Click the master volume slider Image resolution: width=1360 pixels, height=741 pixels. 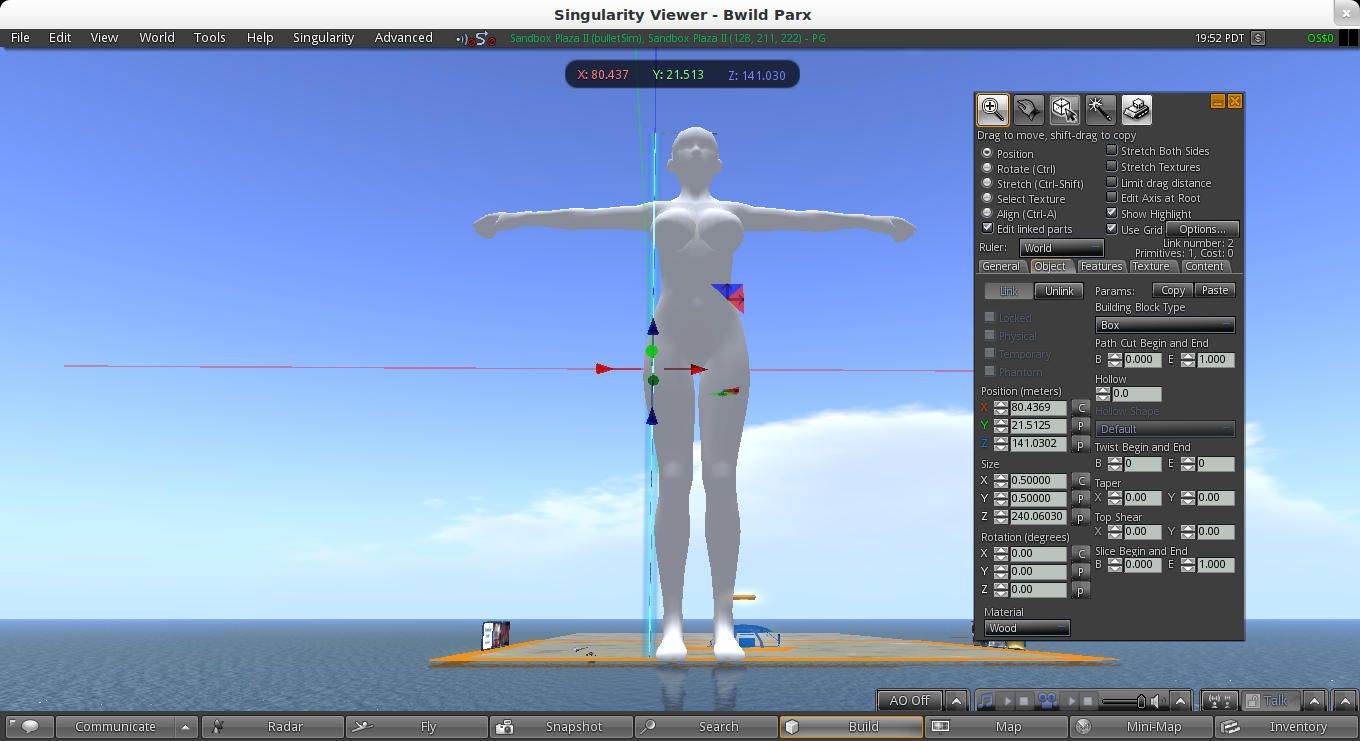pyautogui.click(x=1122, y=701)
